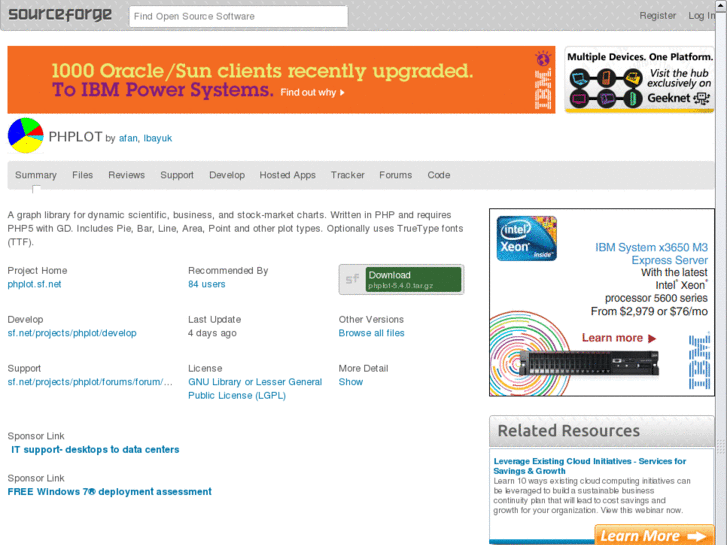Open Leverage Existing Cloud Initiatives link

[590, 466]
